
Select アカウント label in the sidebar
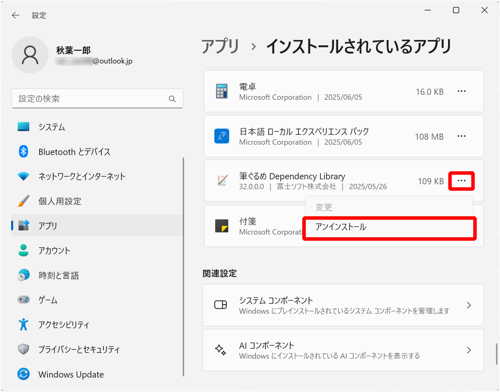54,251
